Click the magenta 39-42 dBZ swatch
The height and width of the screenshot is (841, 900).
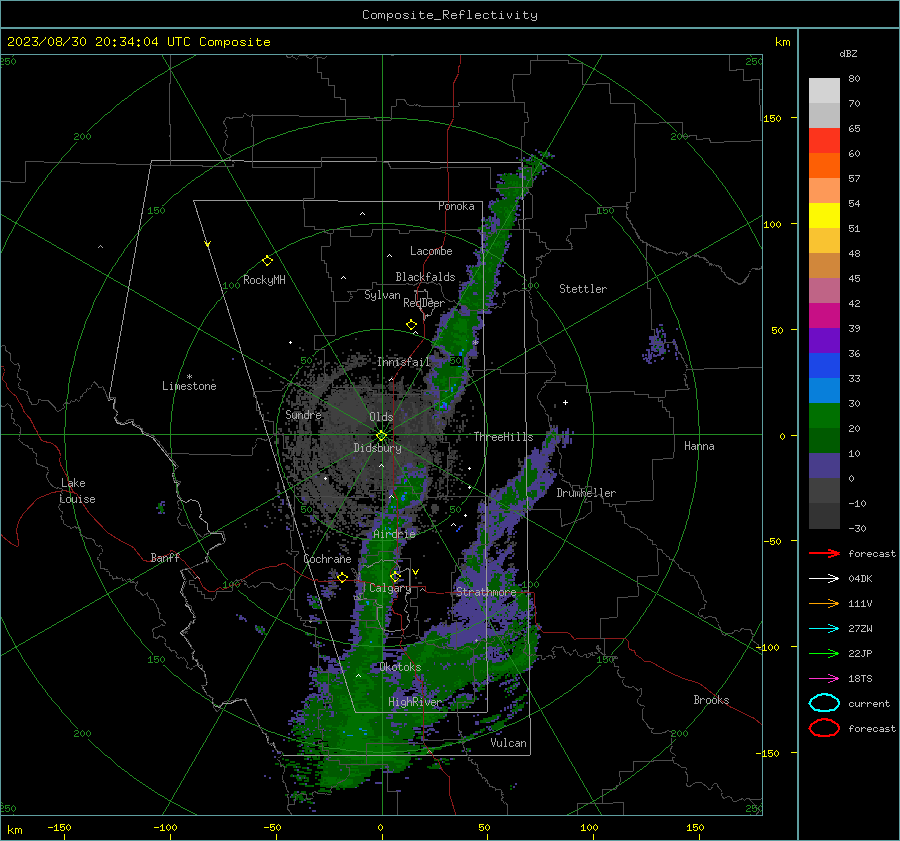coord(824,316)
